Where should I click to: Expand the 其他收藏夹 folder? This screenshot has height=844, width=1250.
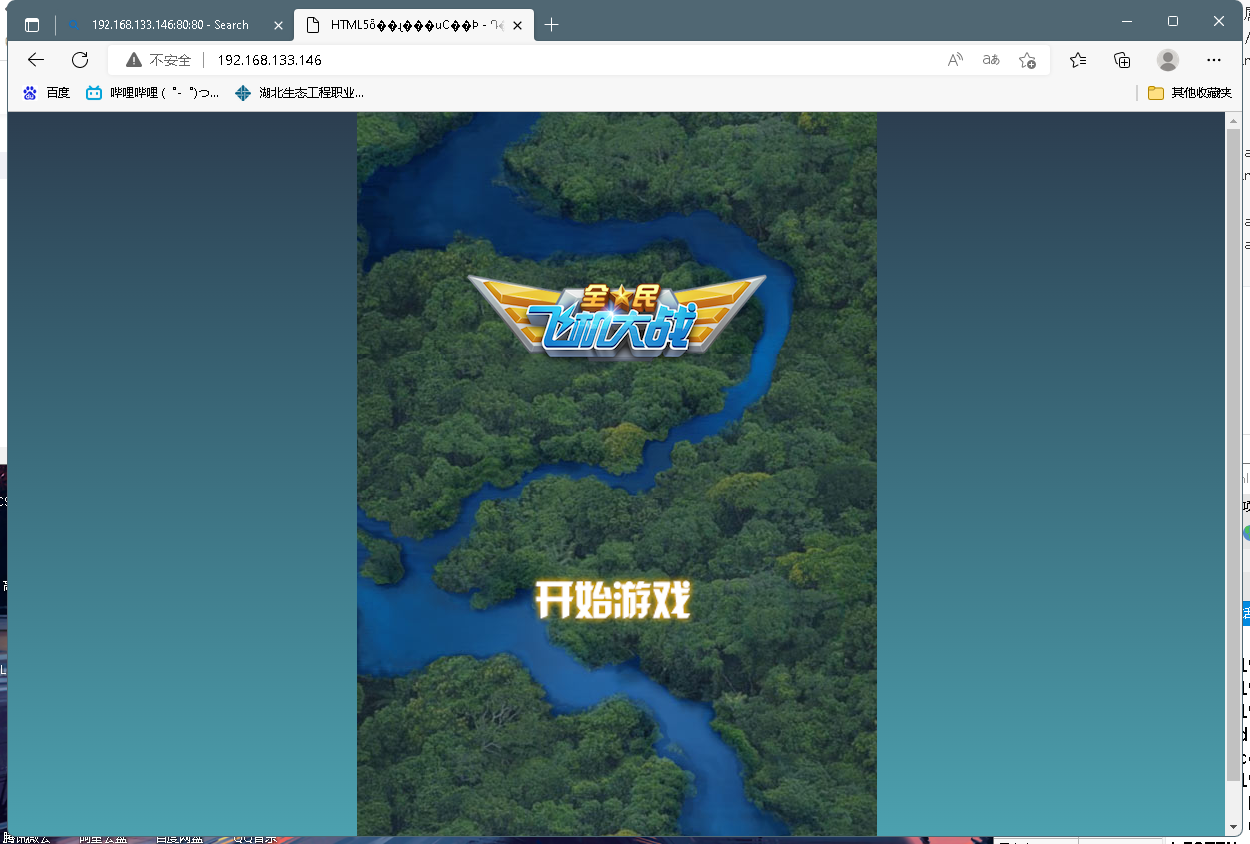(x=1189, y=93)
